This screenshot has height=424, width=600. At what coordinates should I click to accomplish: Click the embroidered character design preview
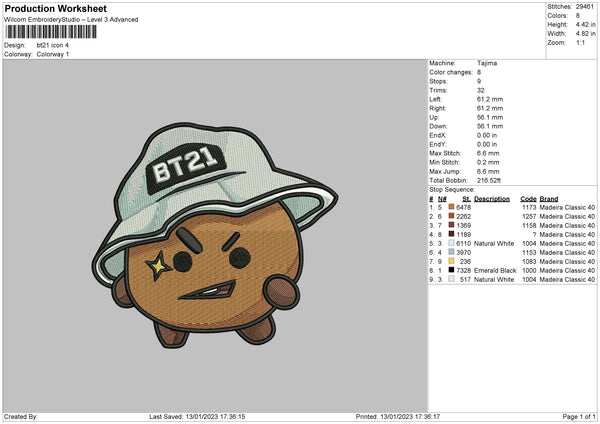point(215,235)
